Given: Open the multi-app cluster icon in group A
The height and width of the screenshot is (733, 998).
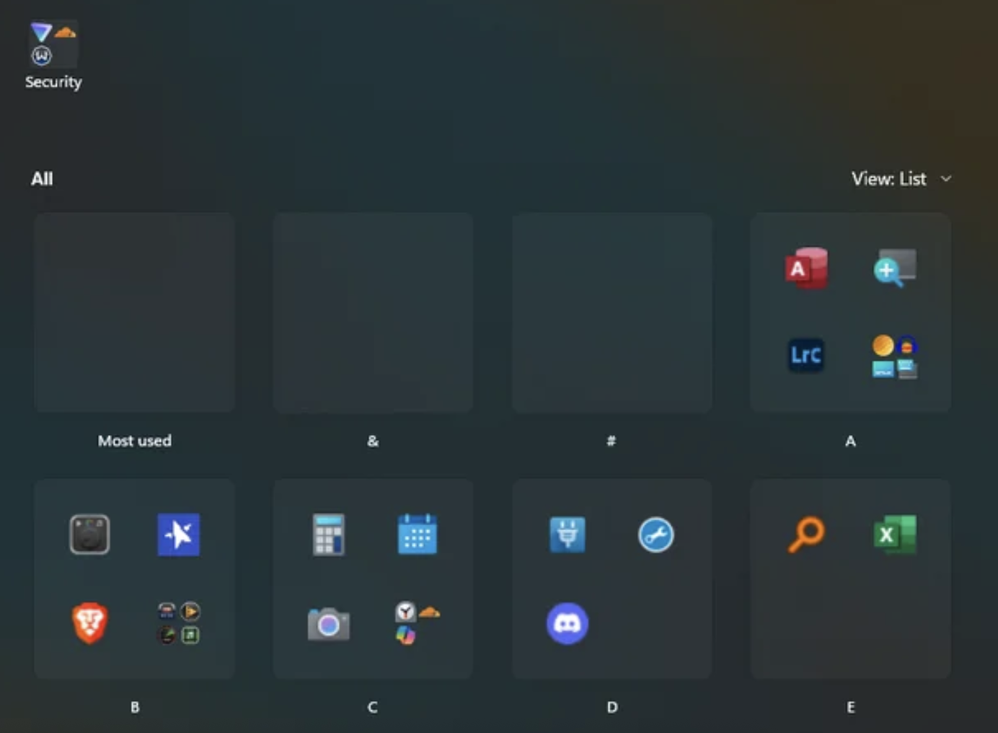Looking at the screenshot, I should [x=894, y=356].
